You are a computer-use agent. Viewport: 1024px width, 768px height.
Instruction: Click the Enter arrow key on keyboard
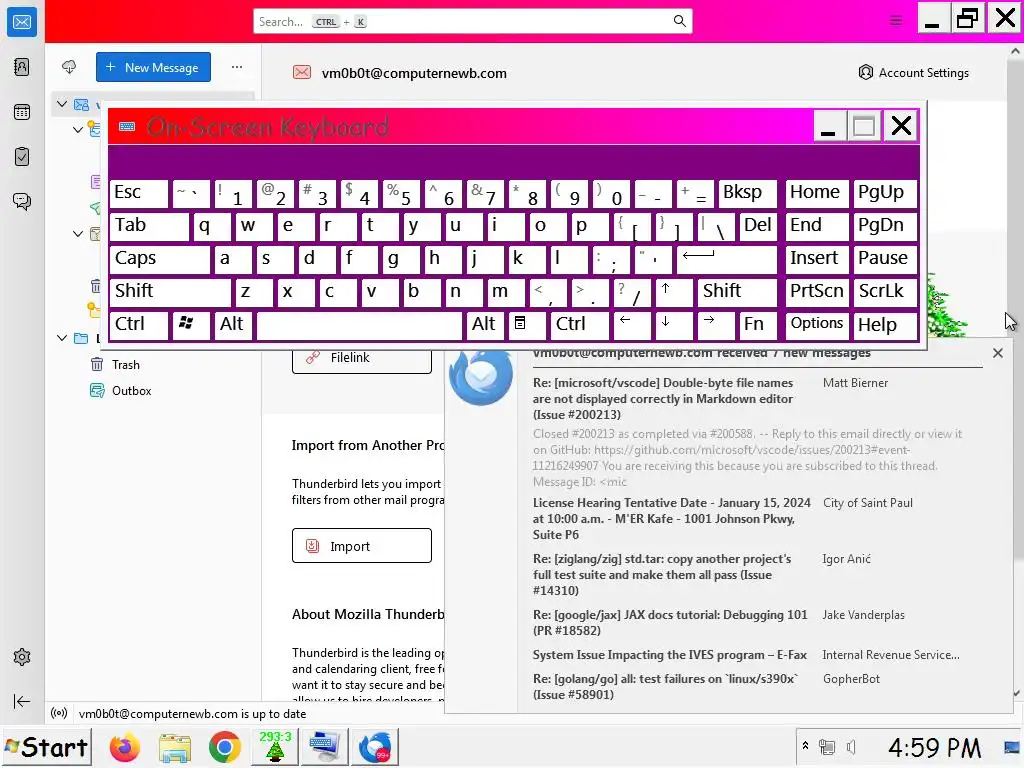pos(727,259)
